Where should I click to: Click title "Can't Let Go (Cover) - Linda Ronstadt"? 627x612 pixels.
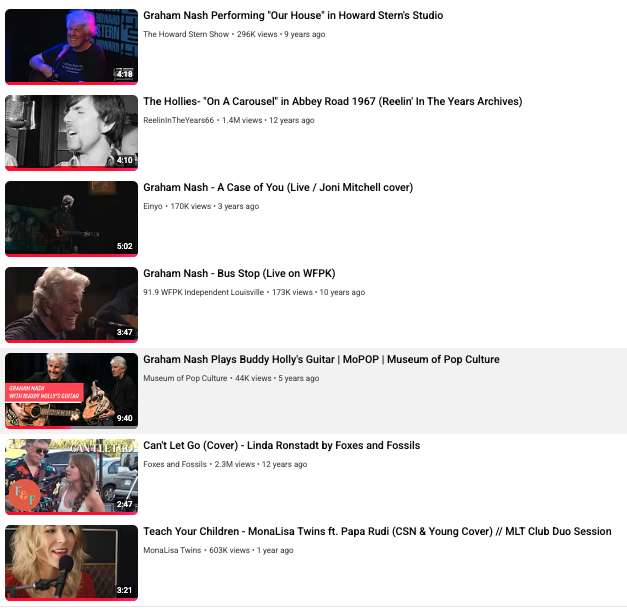282,446
